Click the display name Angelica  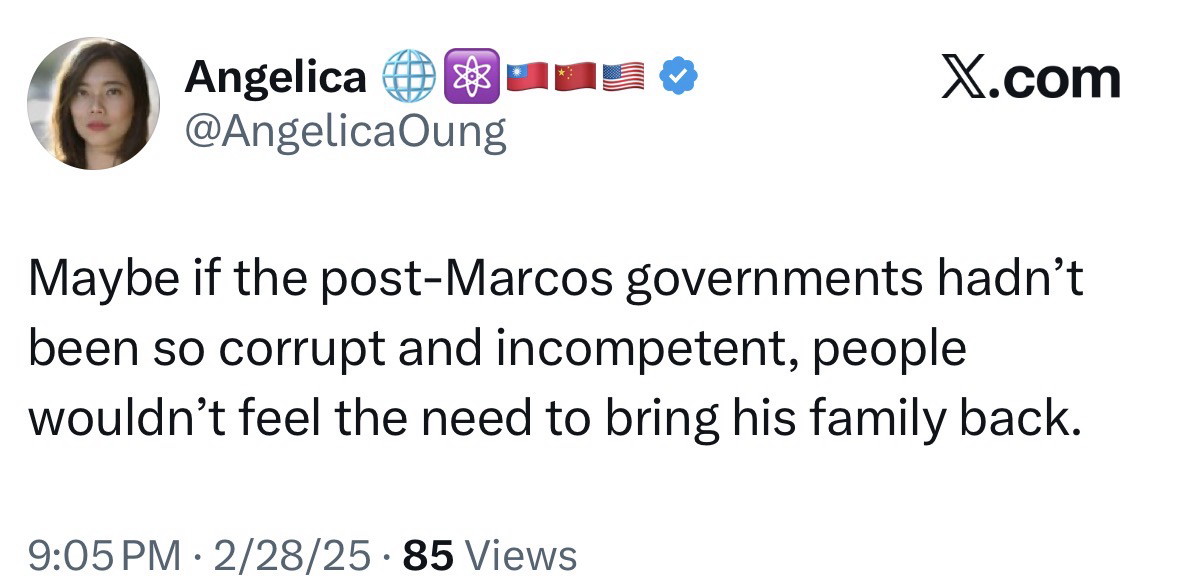tap(276, 78)
